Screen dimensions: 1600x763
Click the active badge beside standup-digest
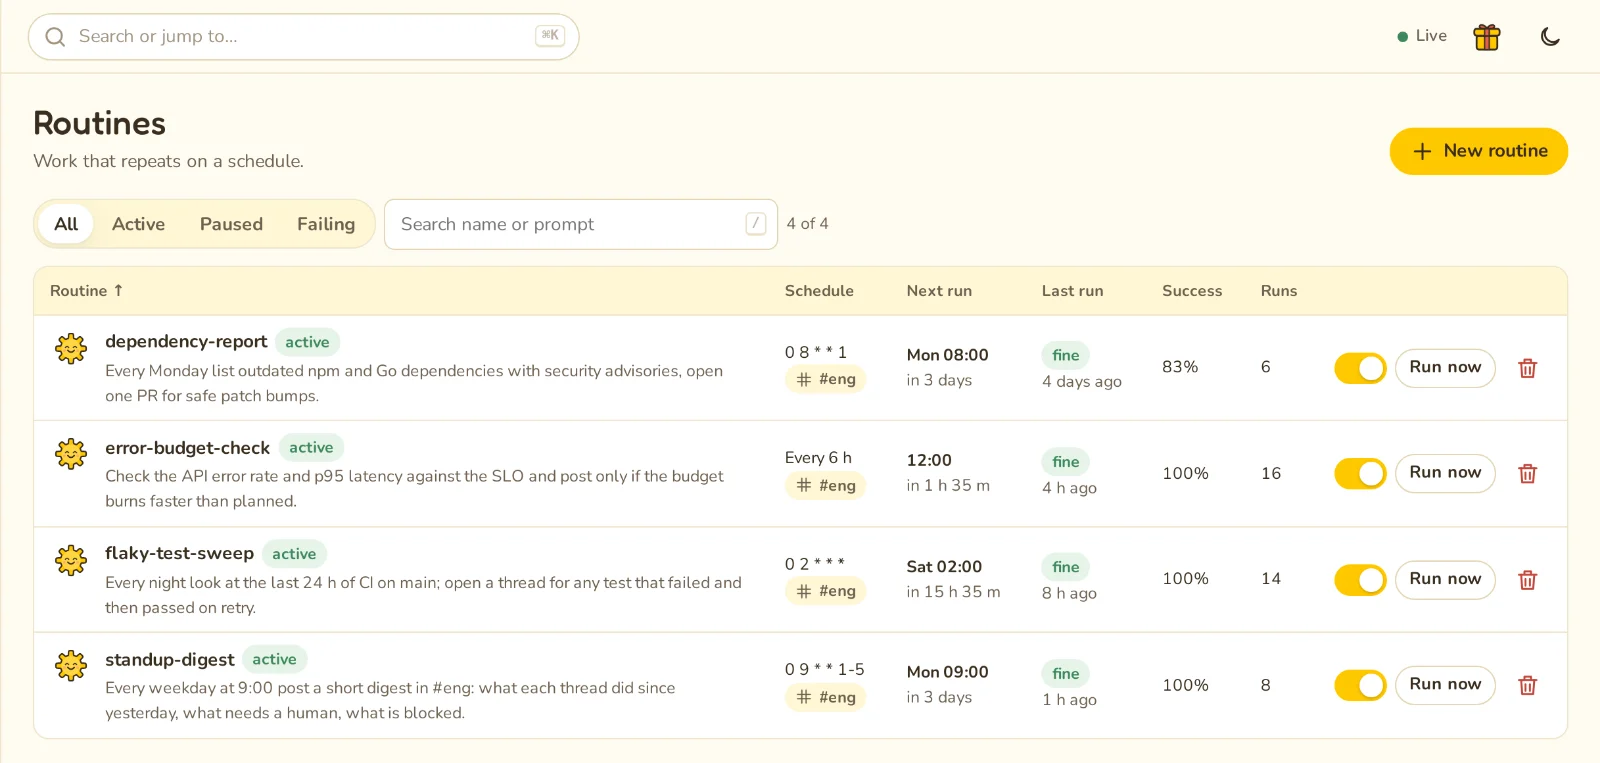pos(274,660)
